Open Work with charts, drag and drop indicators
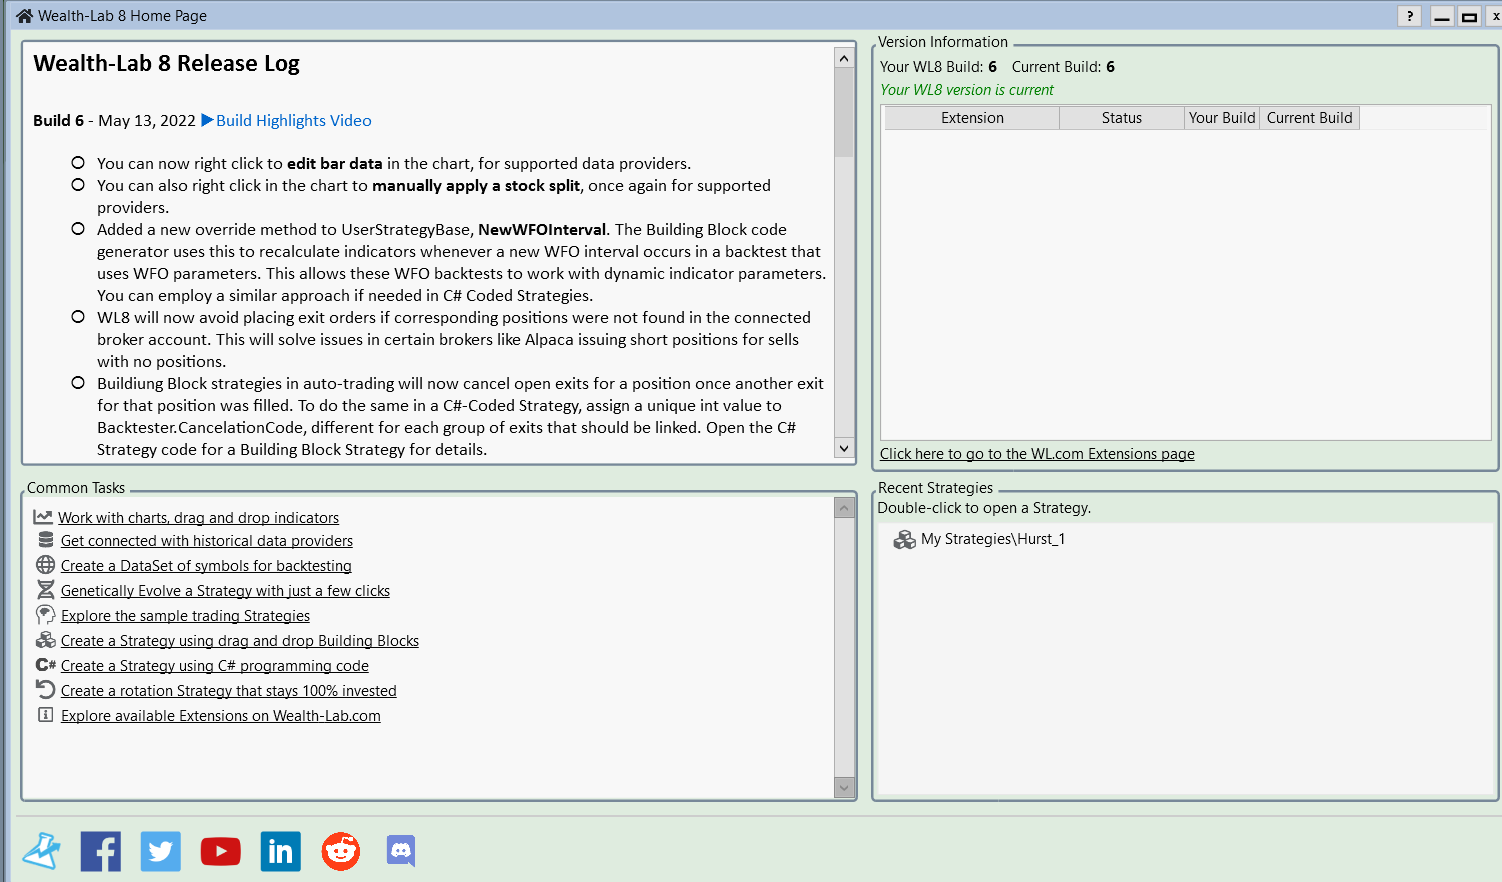 pos(198,518)
